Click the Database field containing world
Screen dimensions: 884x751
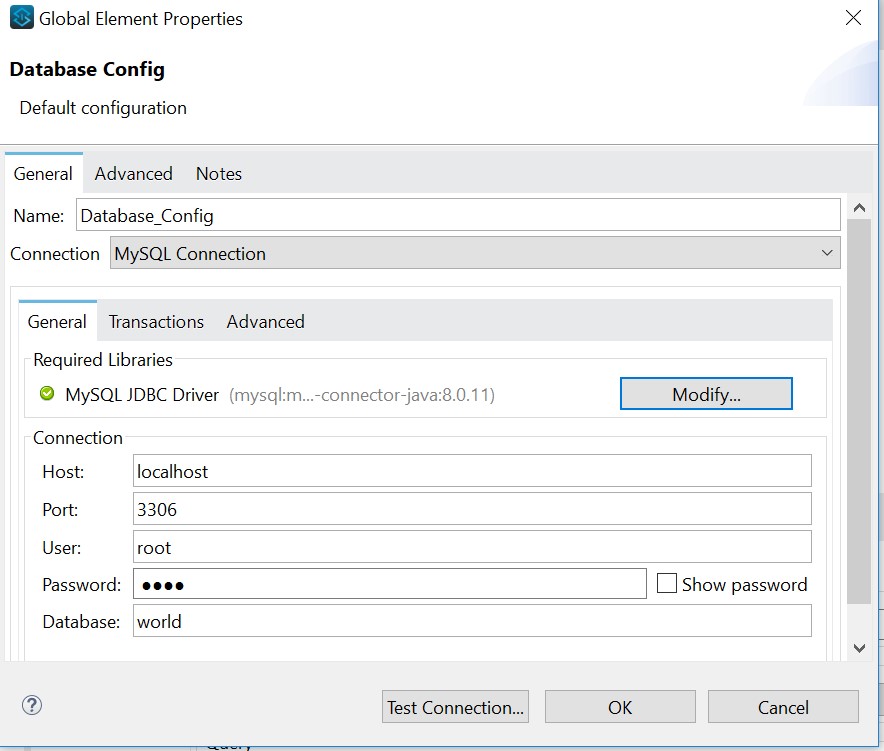pyautogui.click(x=472, y=621)
